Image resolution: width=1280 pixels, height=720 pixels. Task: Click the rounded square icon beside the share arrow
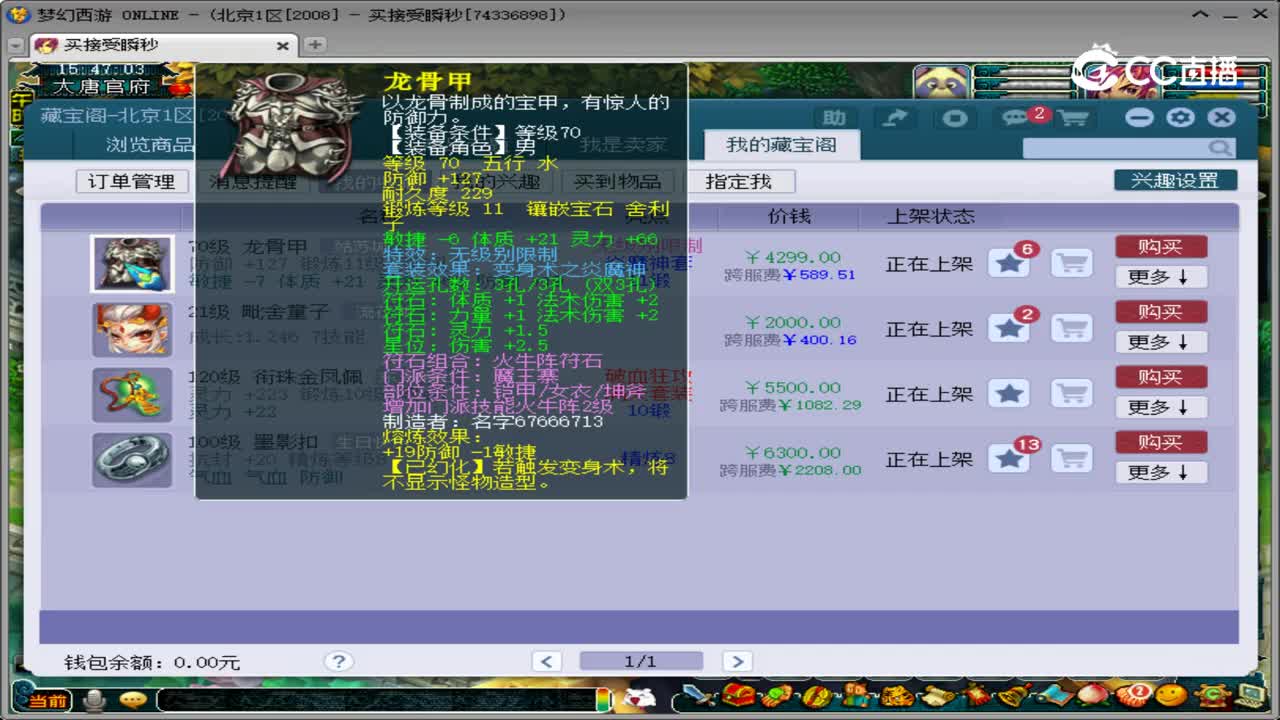(x=955, y=118)
